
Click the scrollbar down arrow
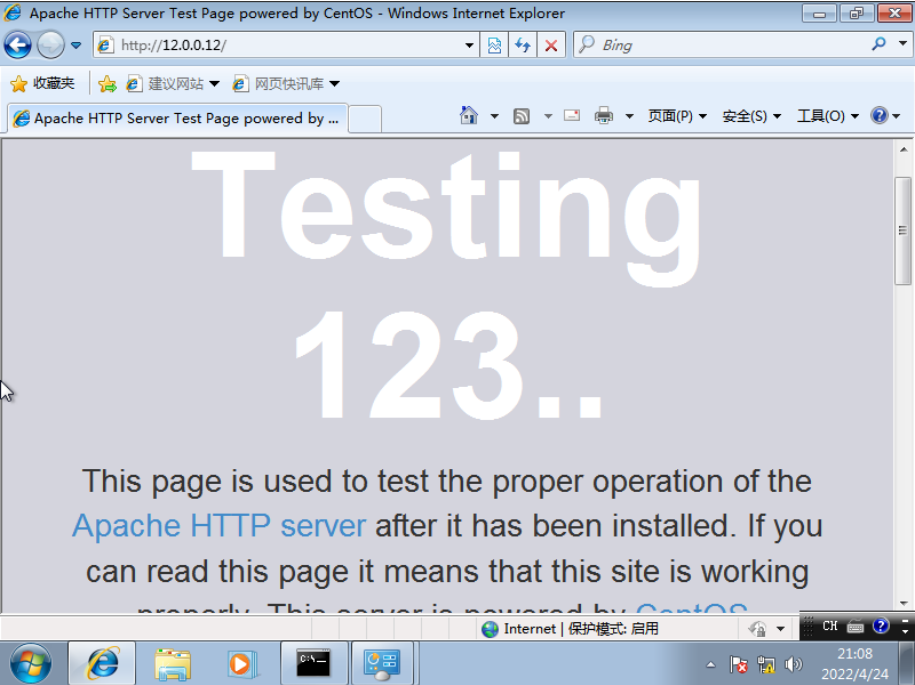(x=903, y=603)
